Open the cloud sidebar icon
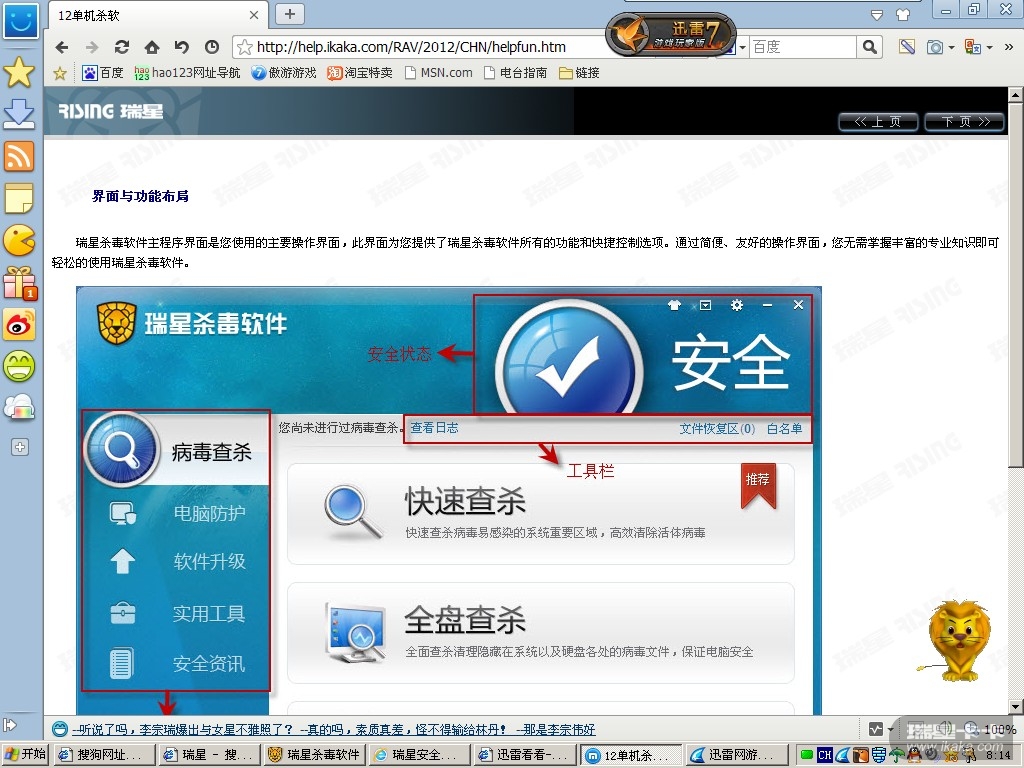Image resolution: width=1024 pixels, height=768 pixels. click(19, 408)
